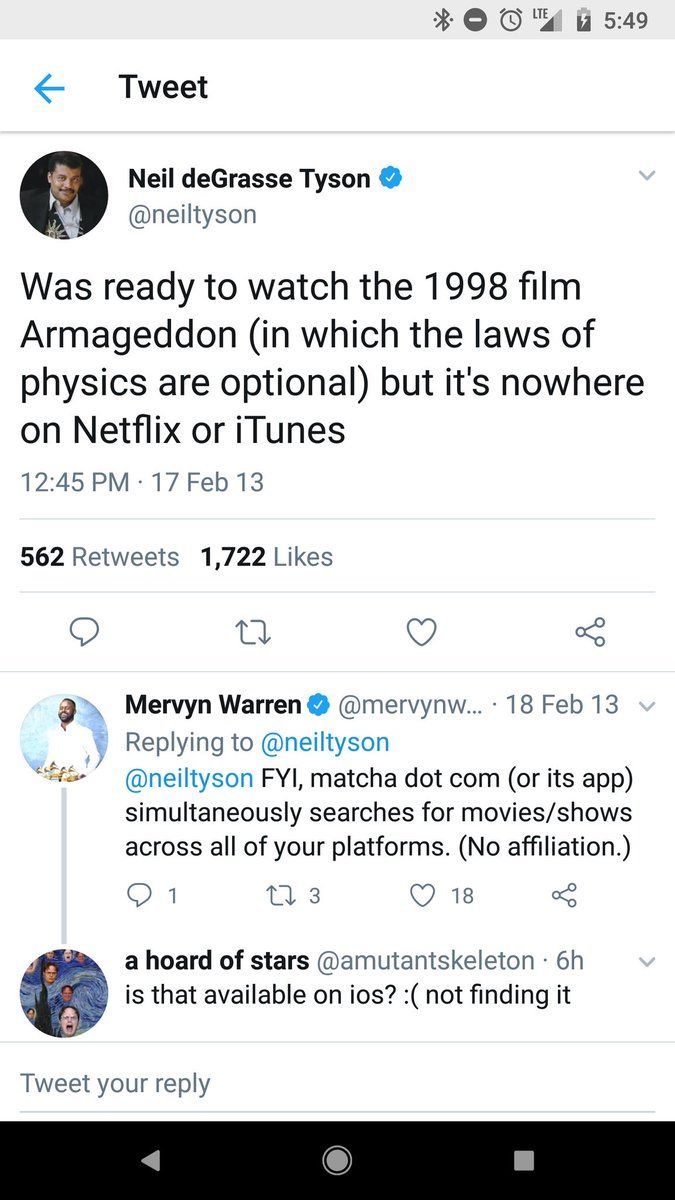This screenshot has height=1200, width=675.
Task: Tap the Android recent apps square button
Action: coord(524,1160)
